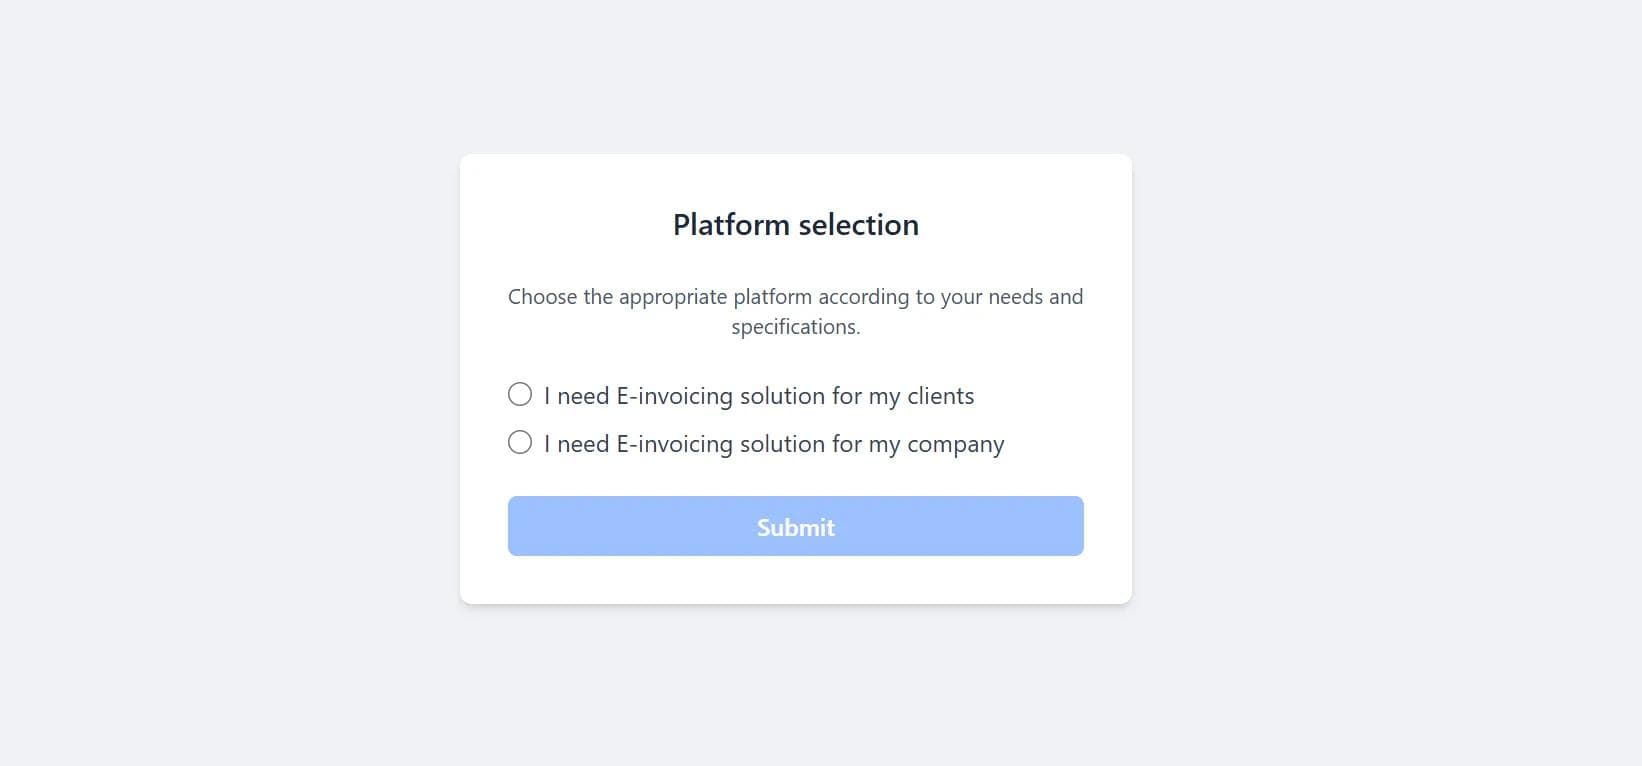Click the word 'specifications' in the description
Image resolution: width=1642 pixels, height=766 pixels.
[x=792, y=326]
